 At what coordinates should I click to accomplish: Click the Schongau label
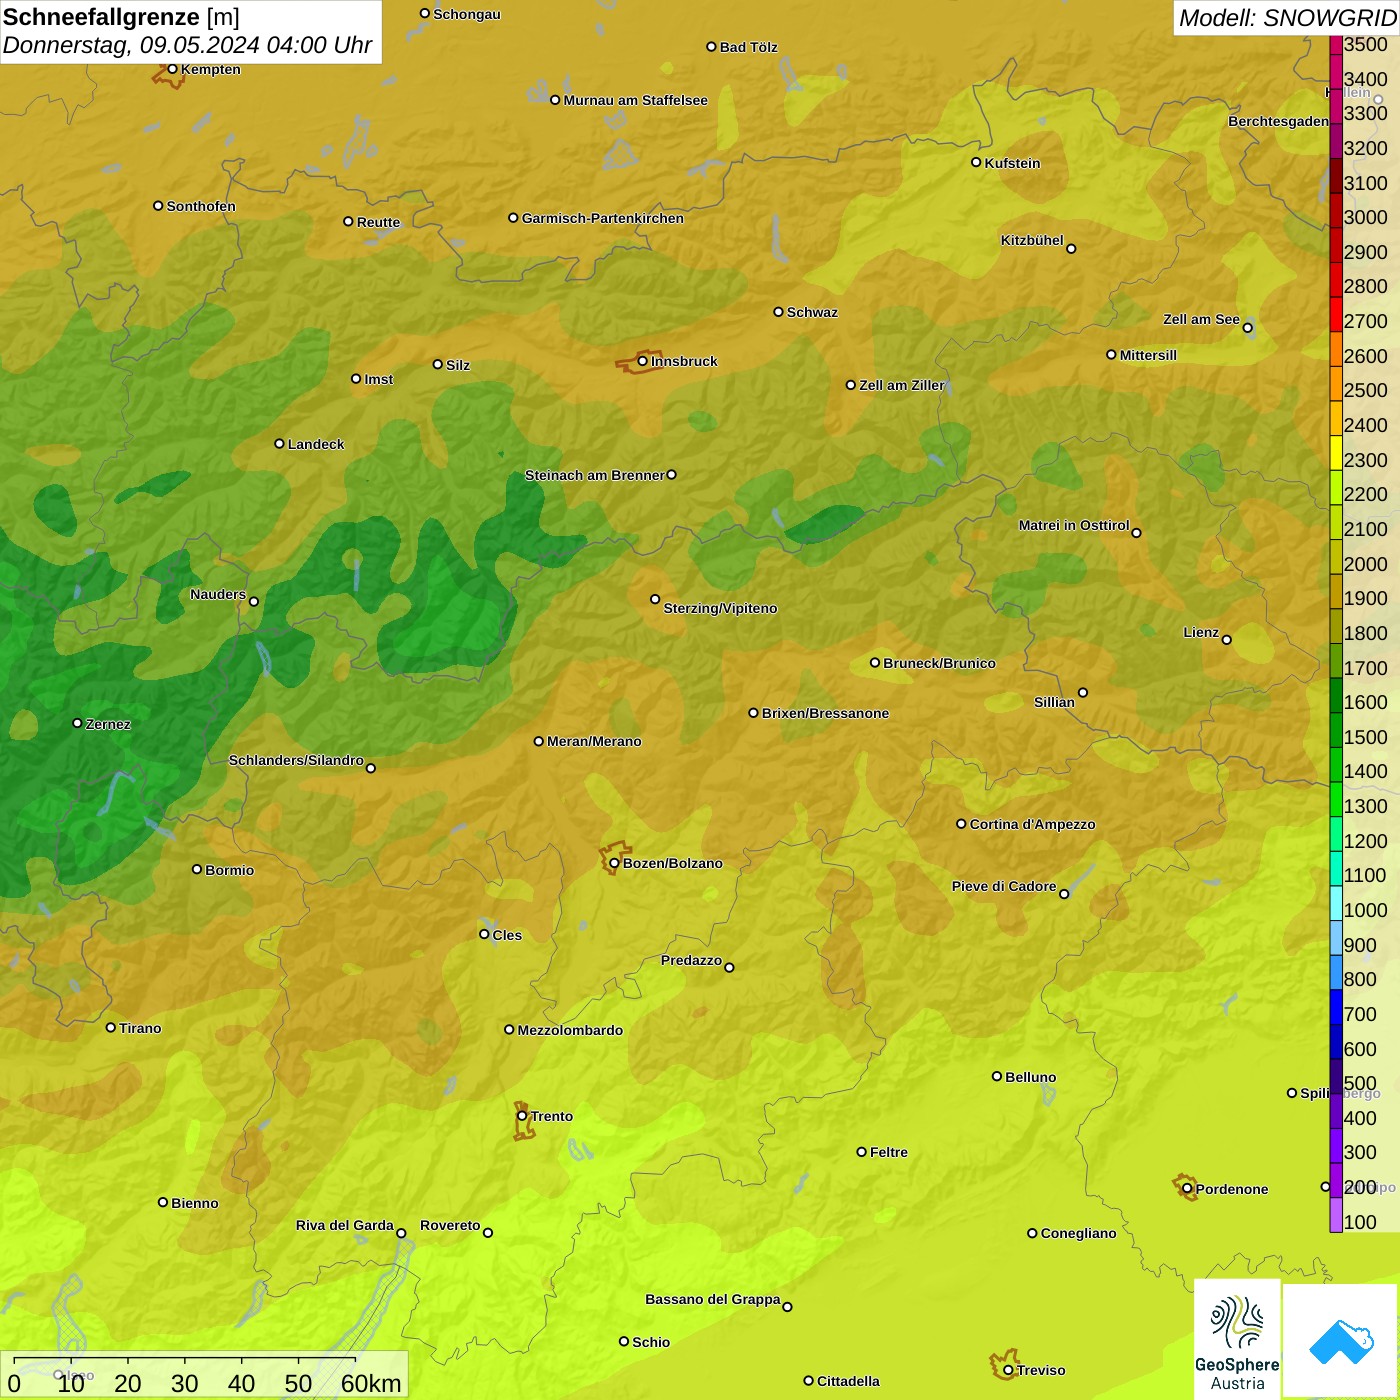click(x=467, y=14)
